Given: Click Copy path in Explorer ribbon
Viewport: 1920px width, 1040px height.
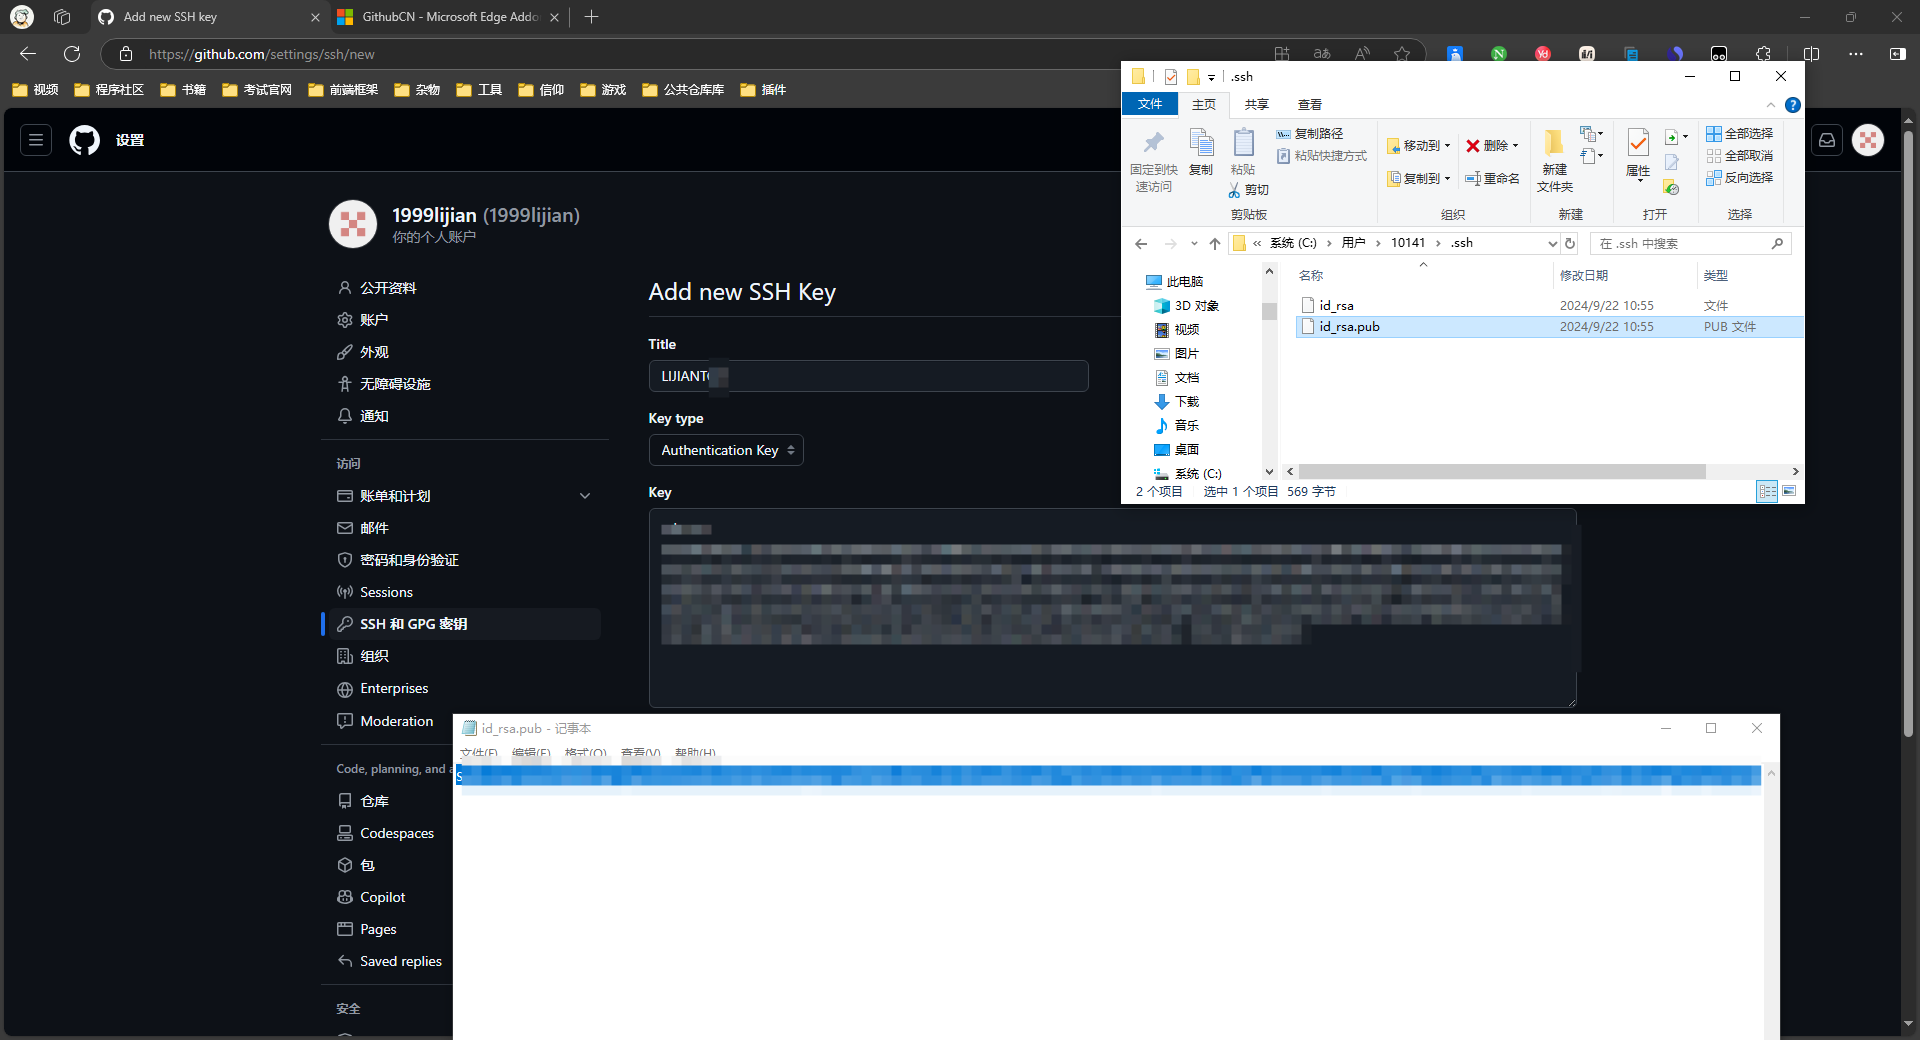Looking at the screenshot, I should [1310, 134].
